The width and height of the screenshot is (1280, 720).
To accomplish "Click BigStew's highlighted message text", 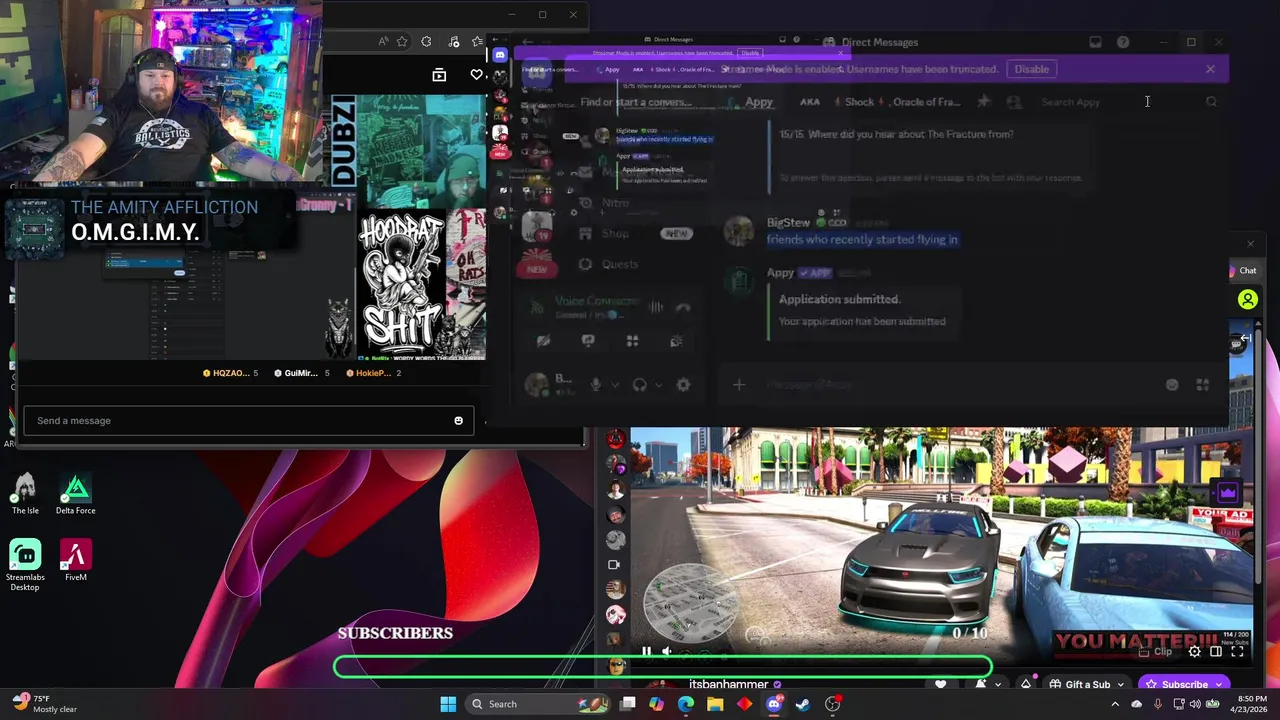I will click(x=862, y=239).
